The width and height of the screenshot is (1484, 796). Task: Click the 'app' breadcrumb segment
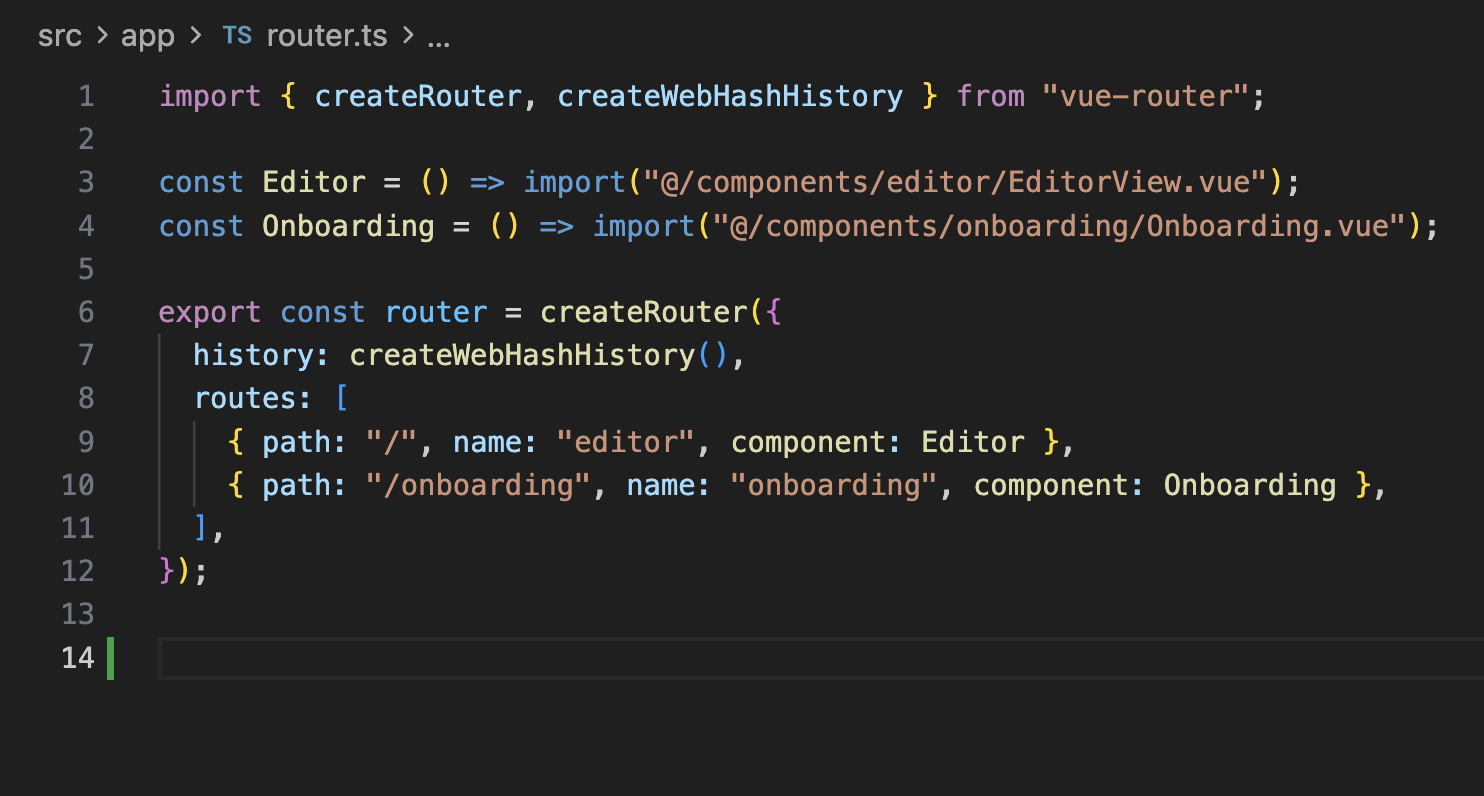(148, 37)
